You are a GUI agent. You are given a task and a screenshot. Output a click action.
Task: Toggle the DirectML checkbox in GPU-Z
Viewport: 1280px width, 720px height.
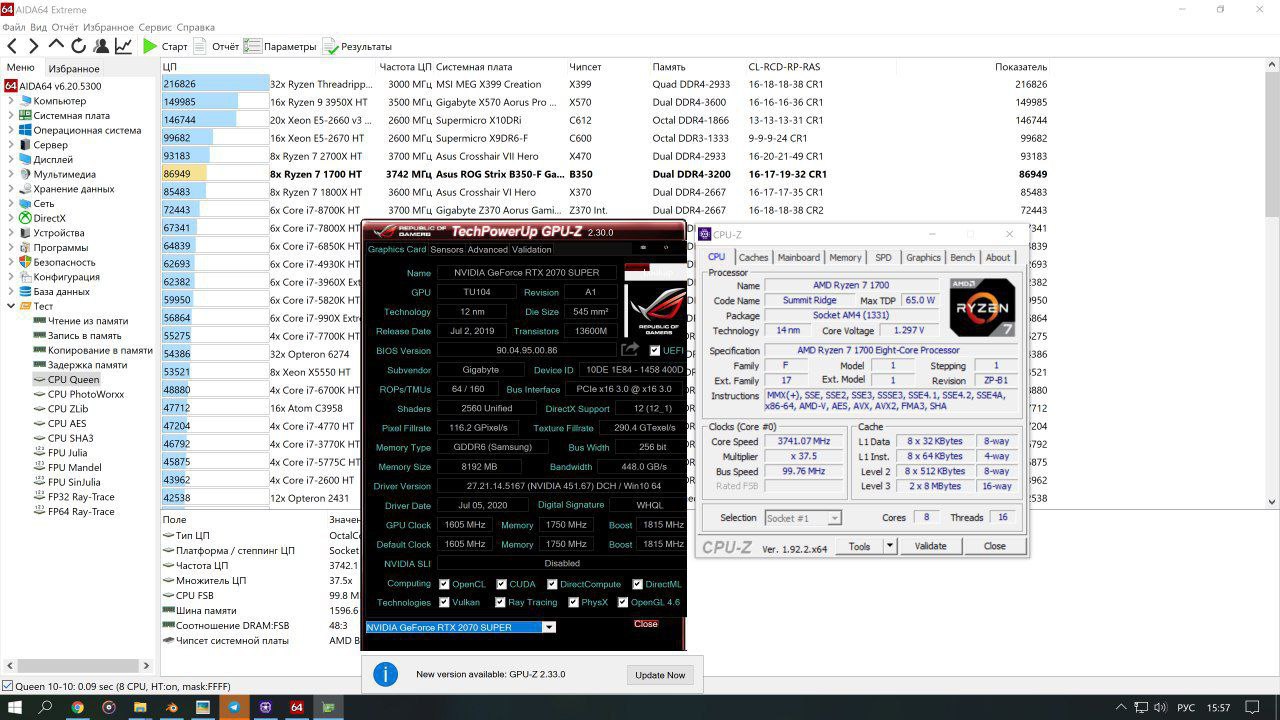[637, 584]
